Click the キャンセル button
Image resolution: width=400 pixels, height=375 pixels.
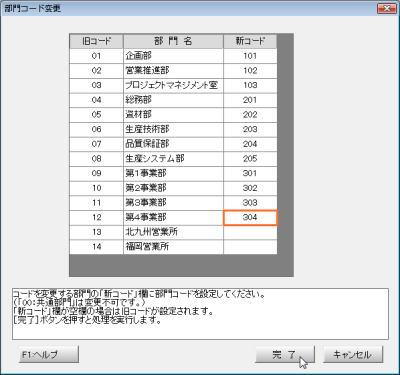[353, 354]
